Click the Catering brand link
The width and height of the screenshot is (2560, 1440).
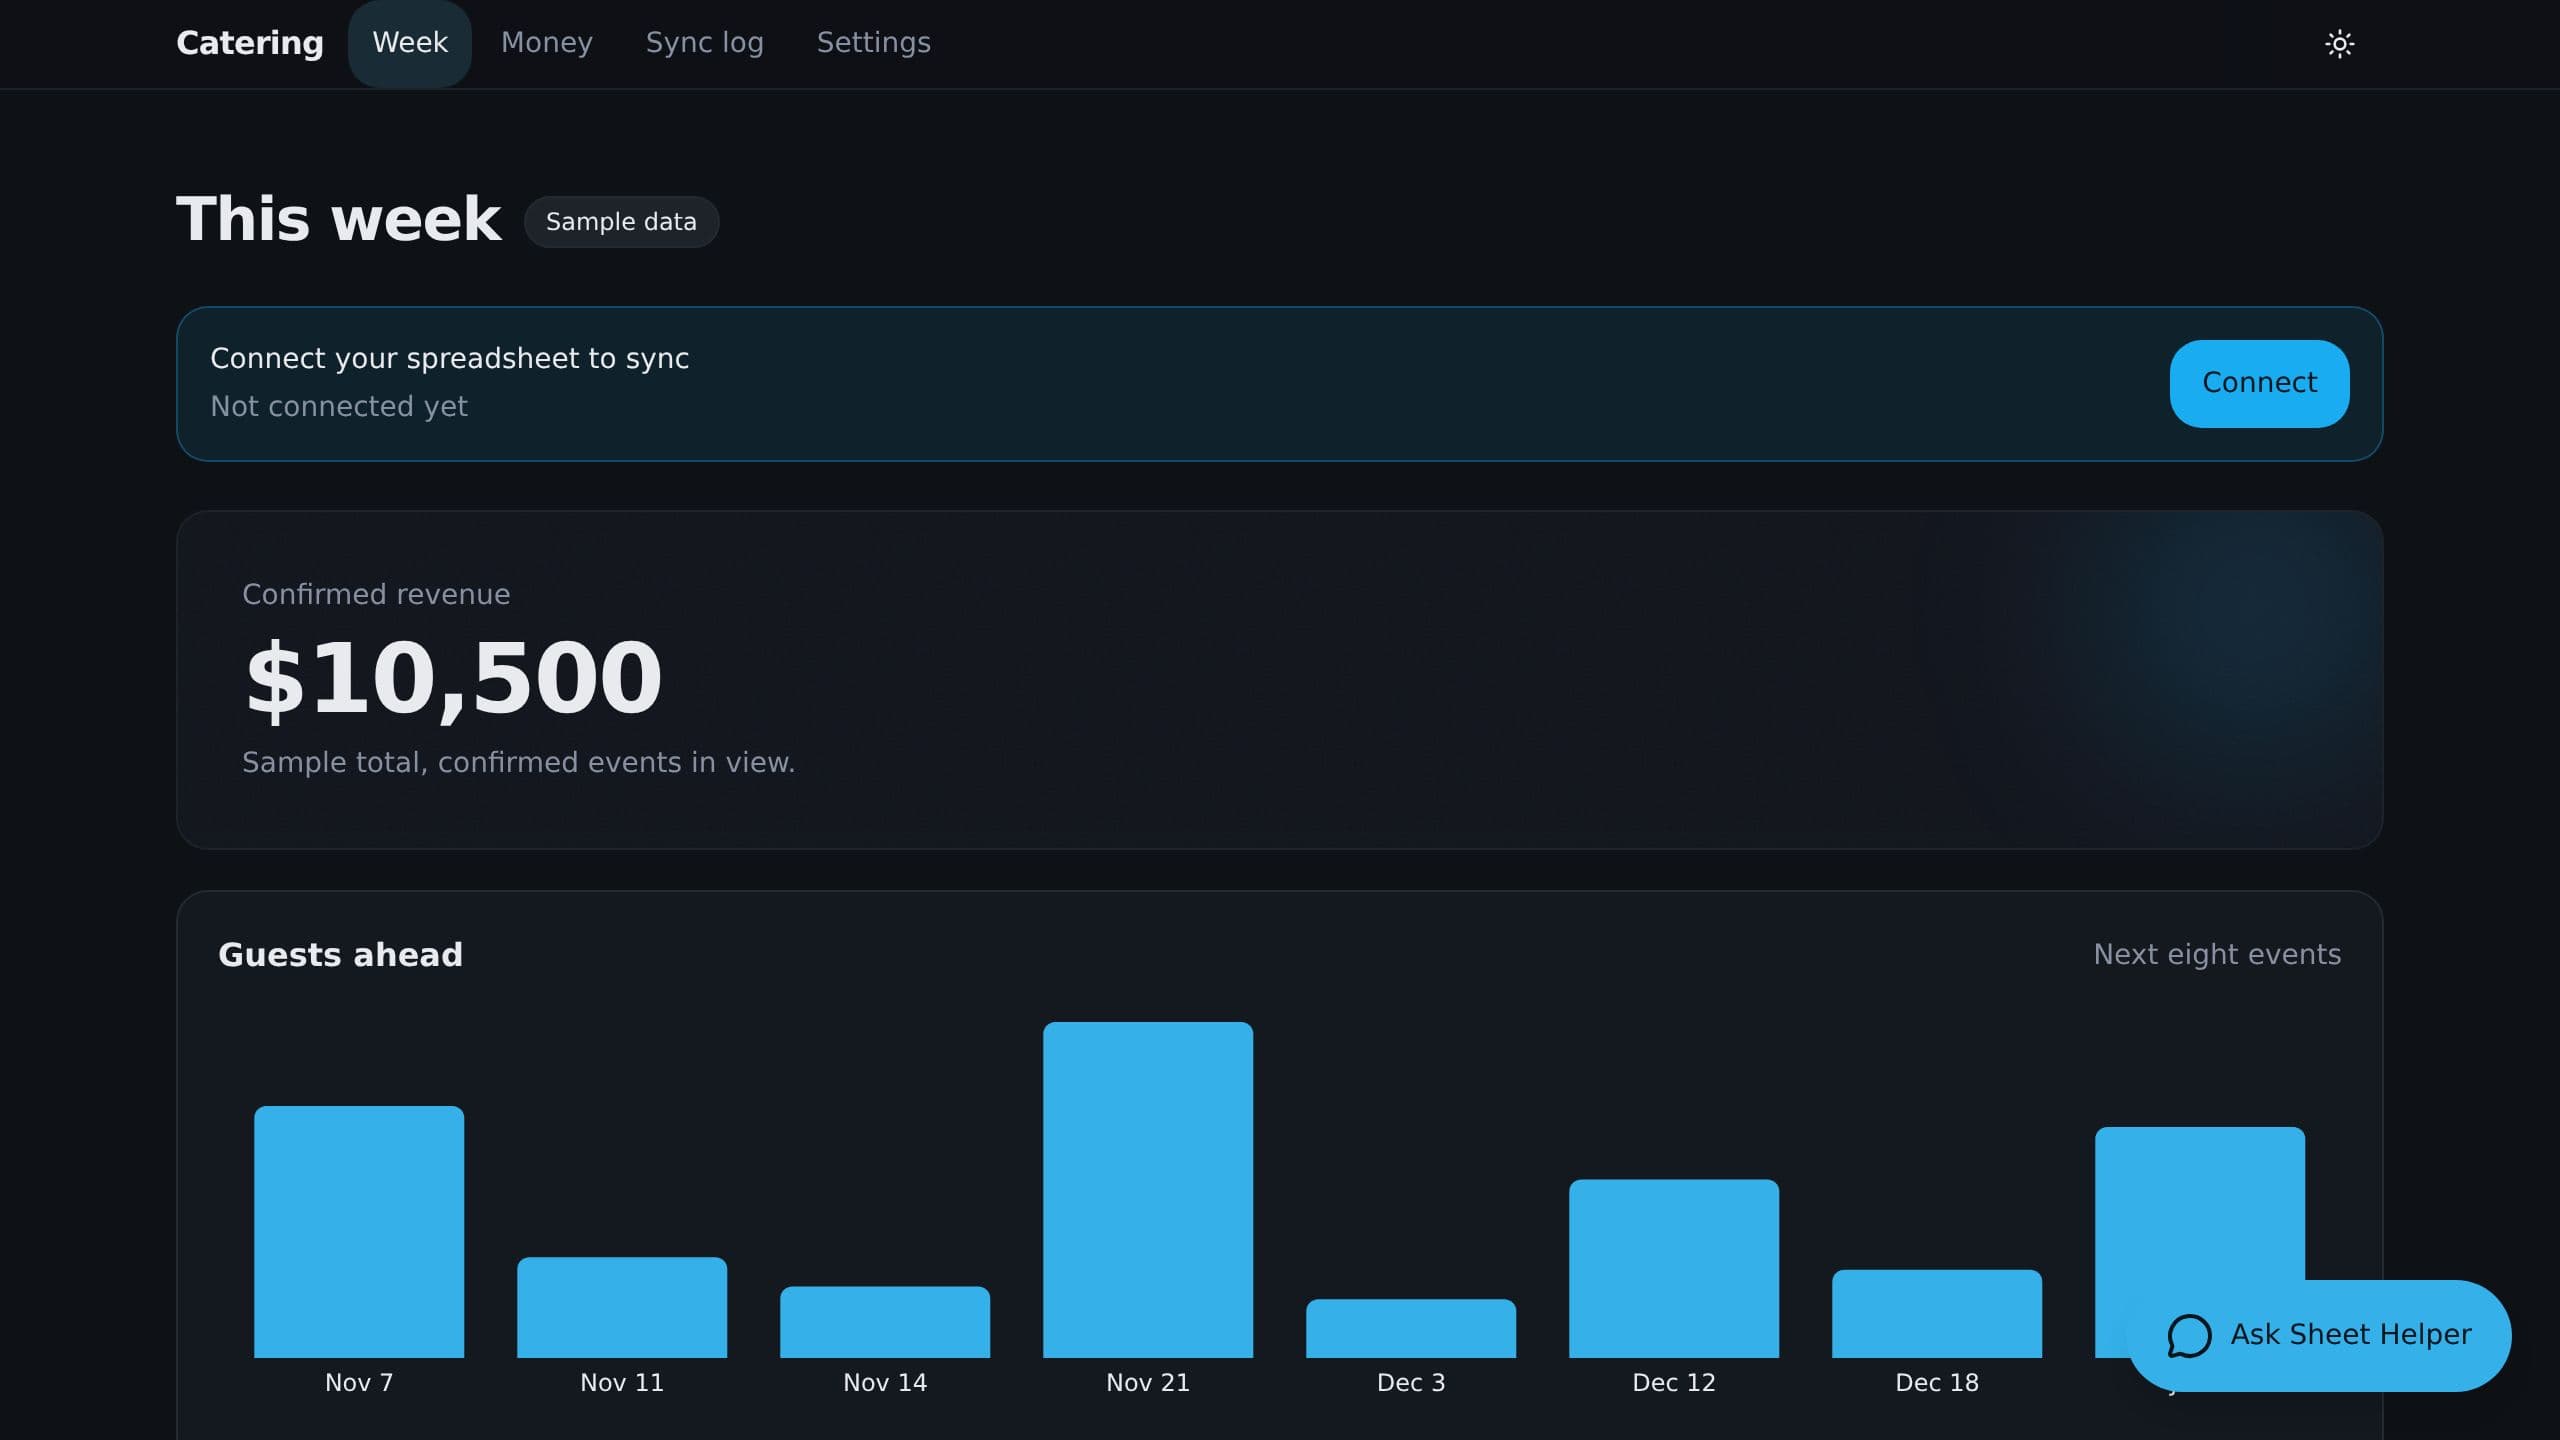[x=250, y=43]
